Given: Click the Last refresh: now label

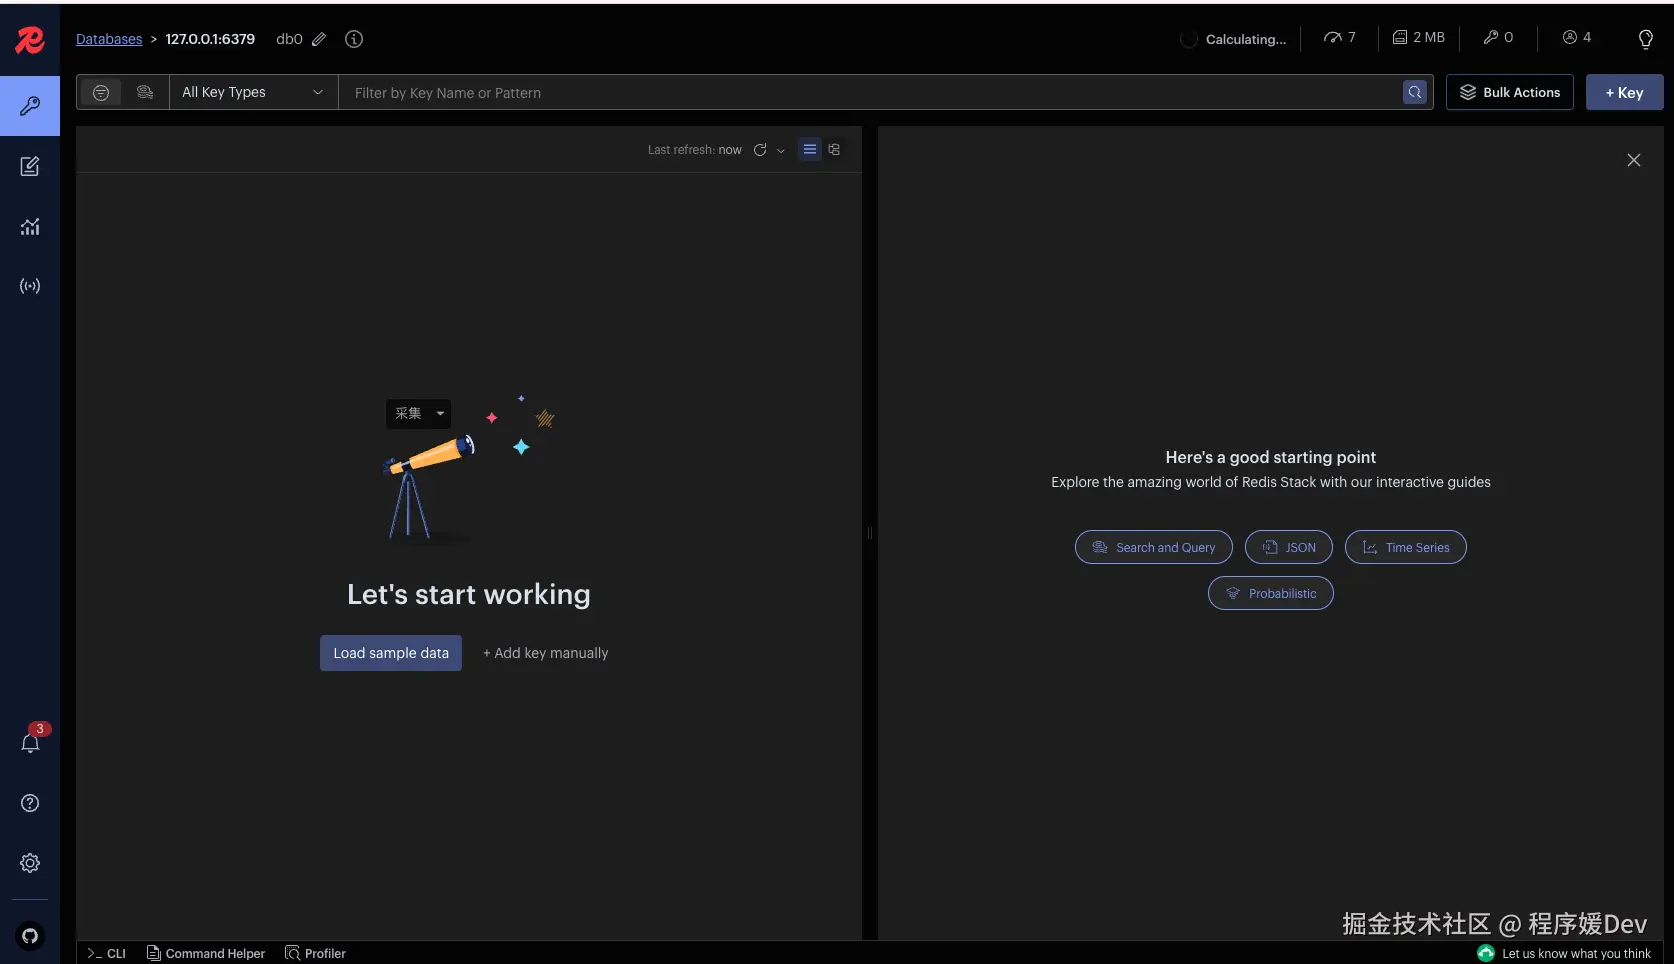Looking at the screenshot, I should [695, 150].
